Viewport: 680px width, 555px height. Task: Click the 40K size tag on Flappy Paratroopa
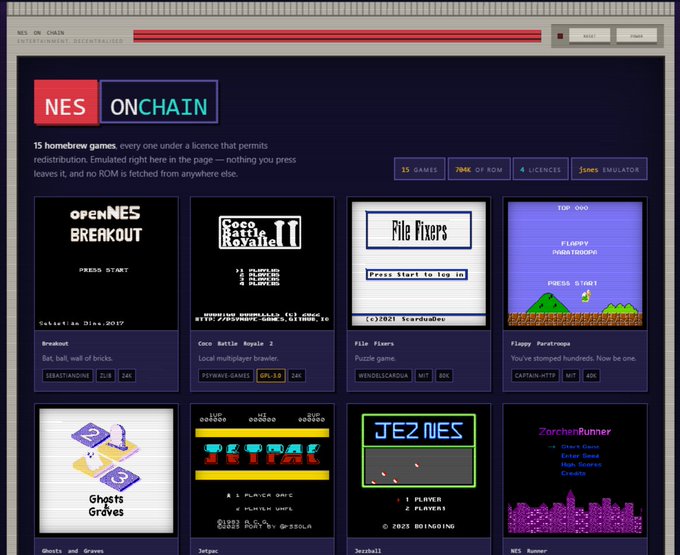coord(592,375)
